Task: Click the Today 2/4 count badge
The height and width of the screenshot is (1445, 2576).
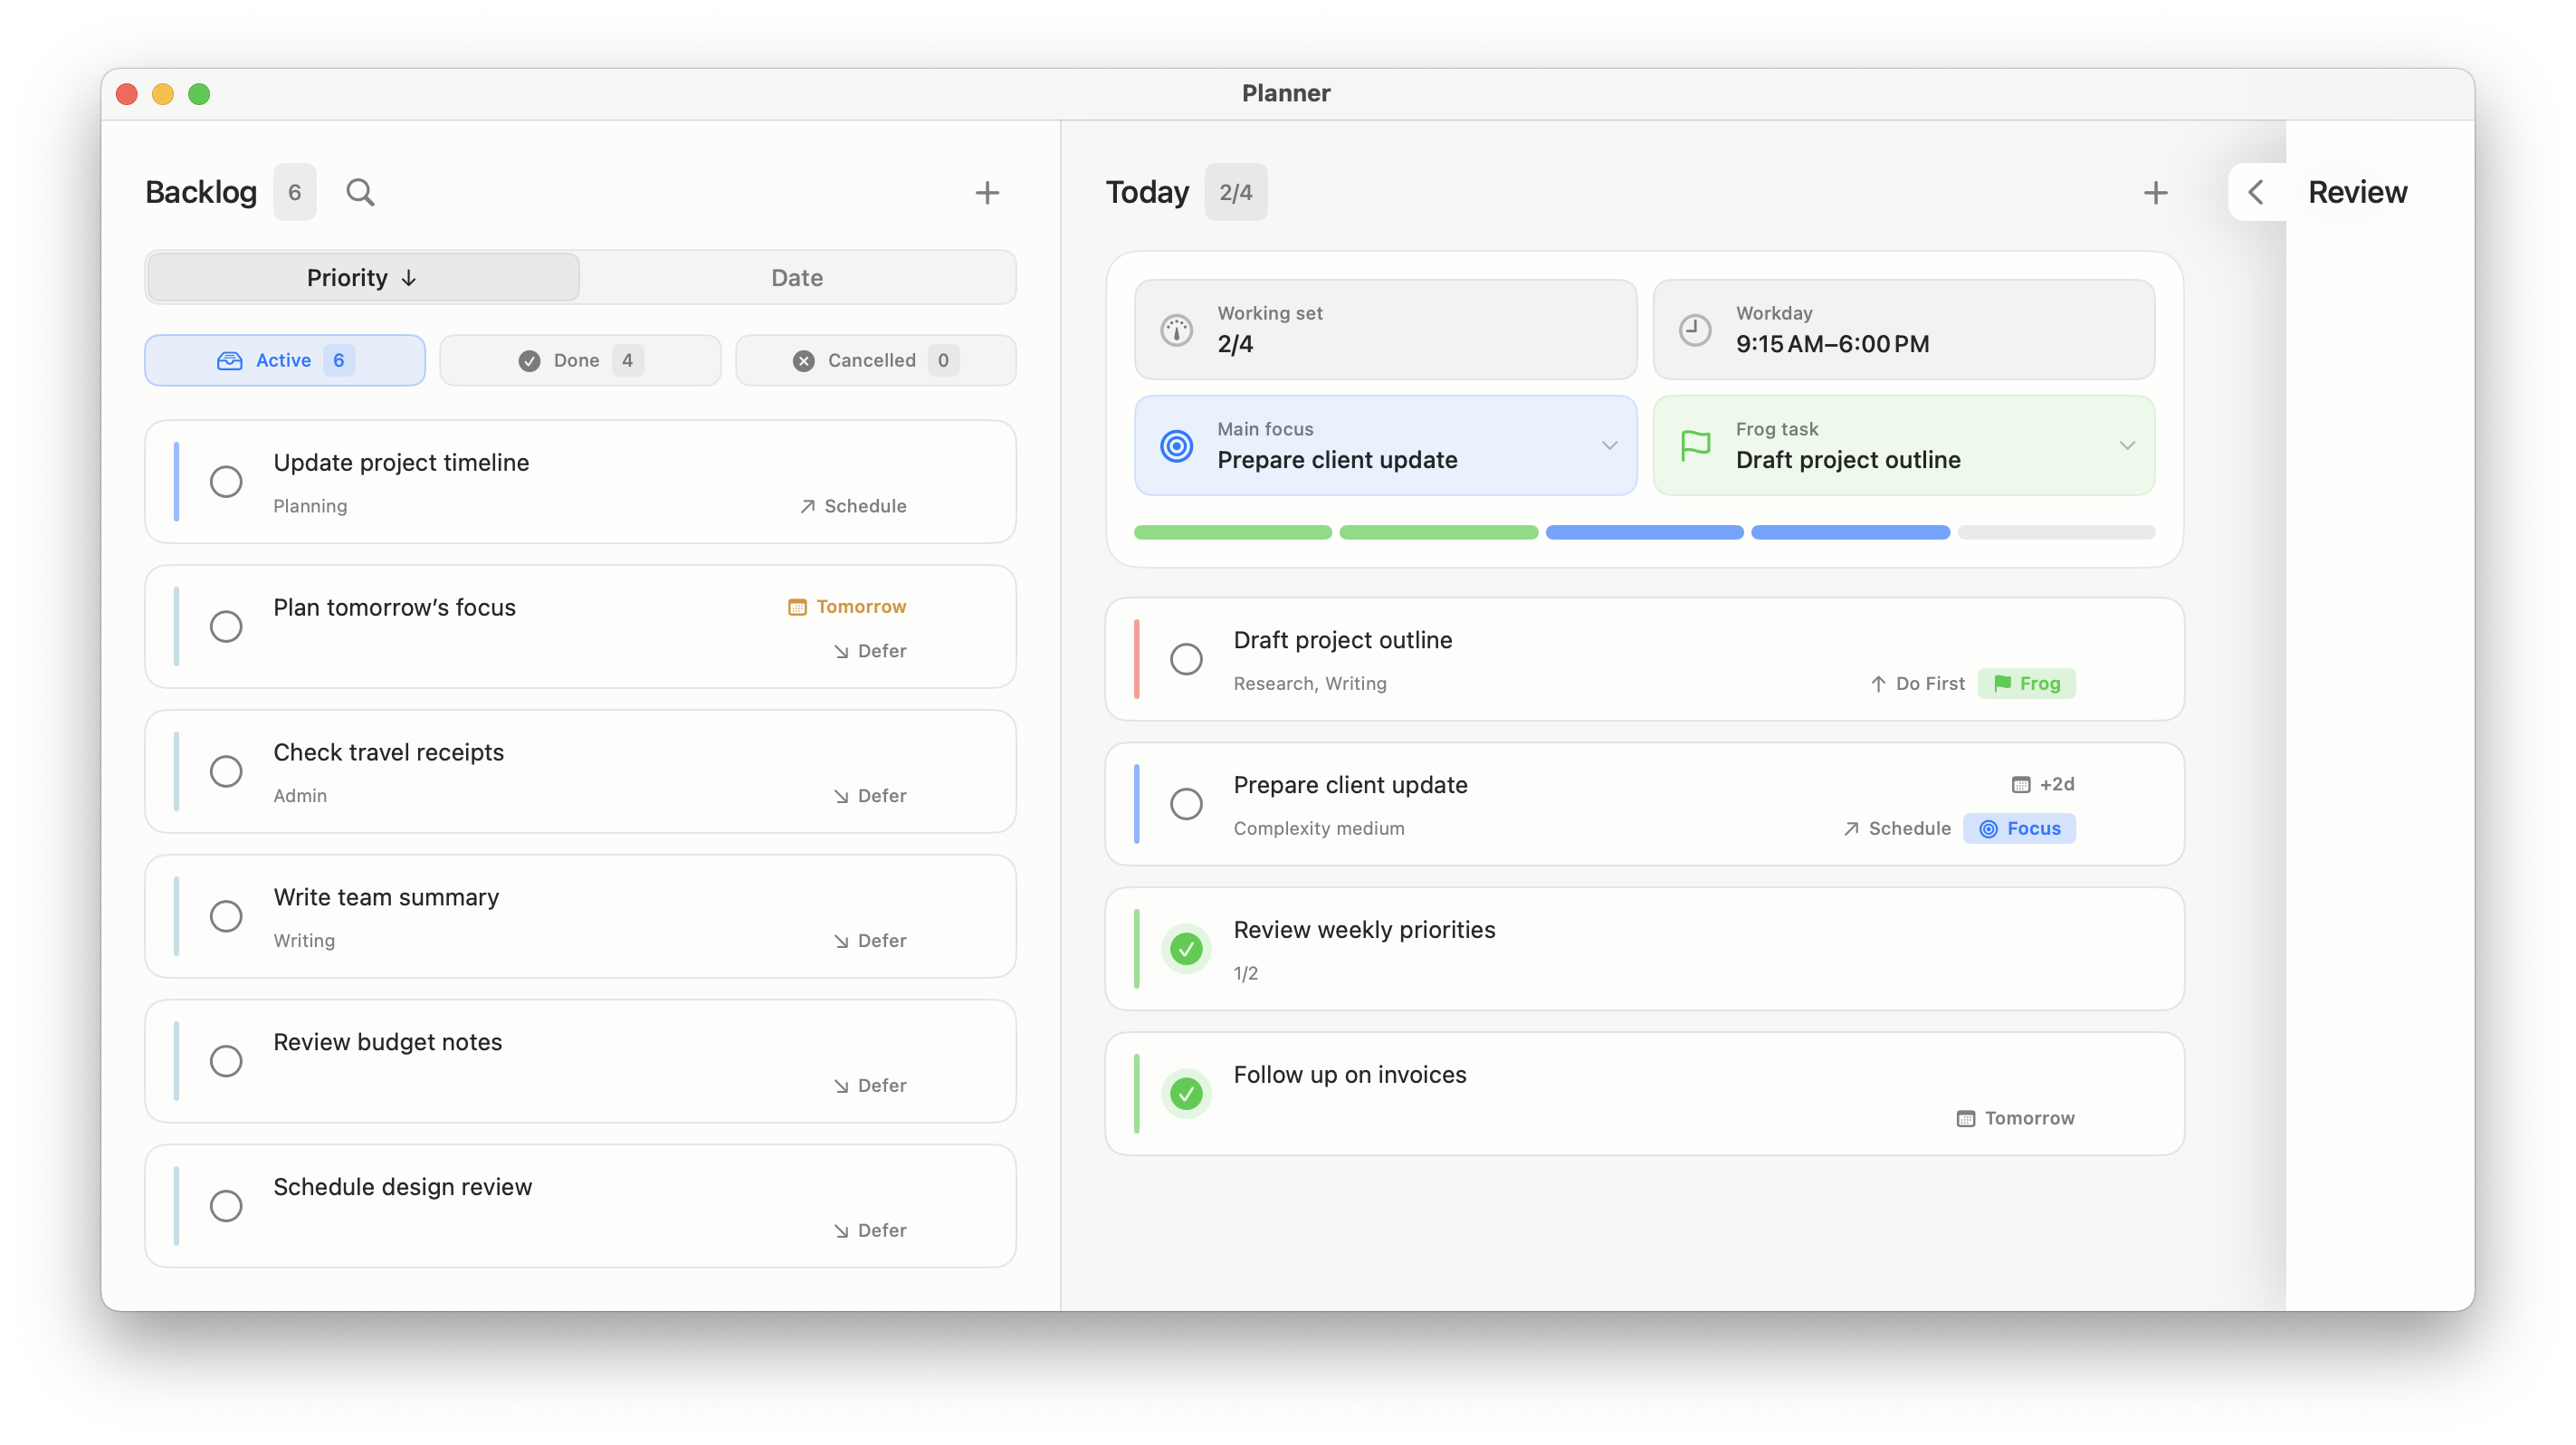Action: point(1235,192)
